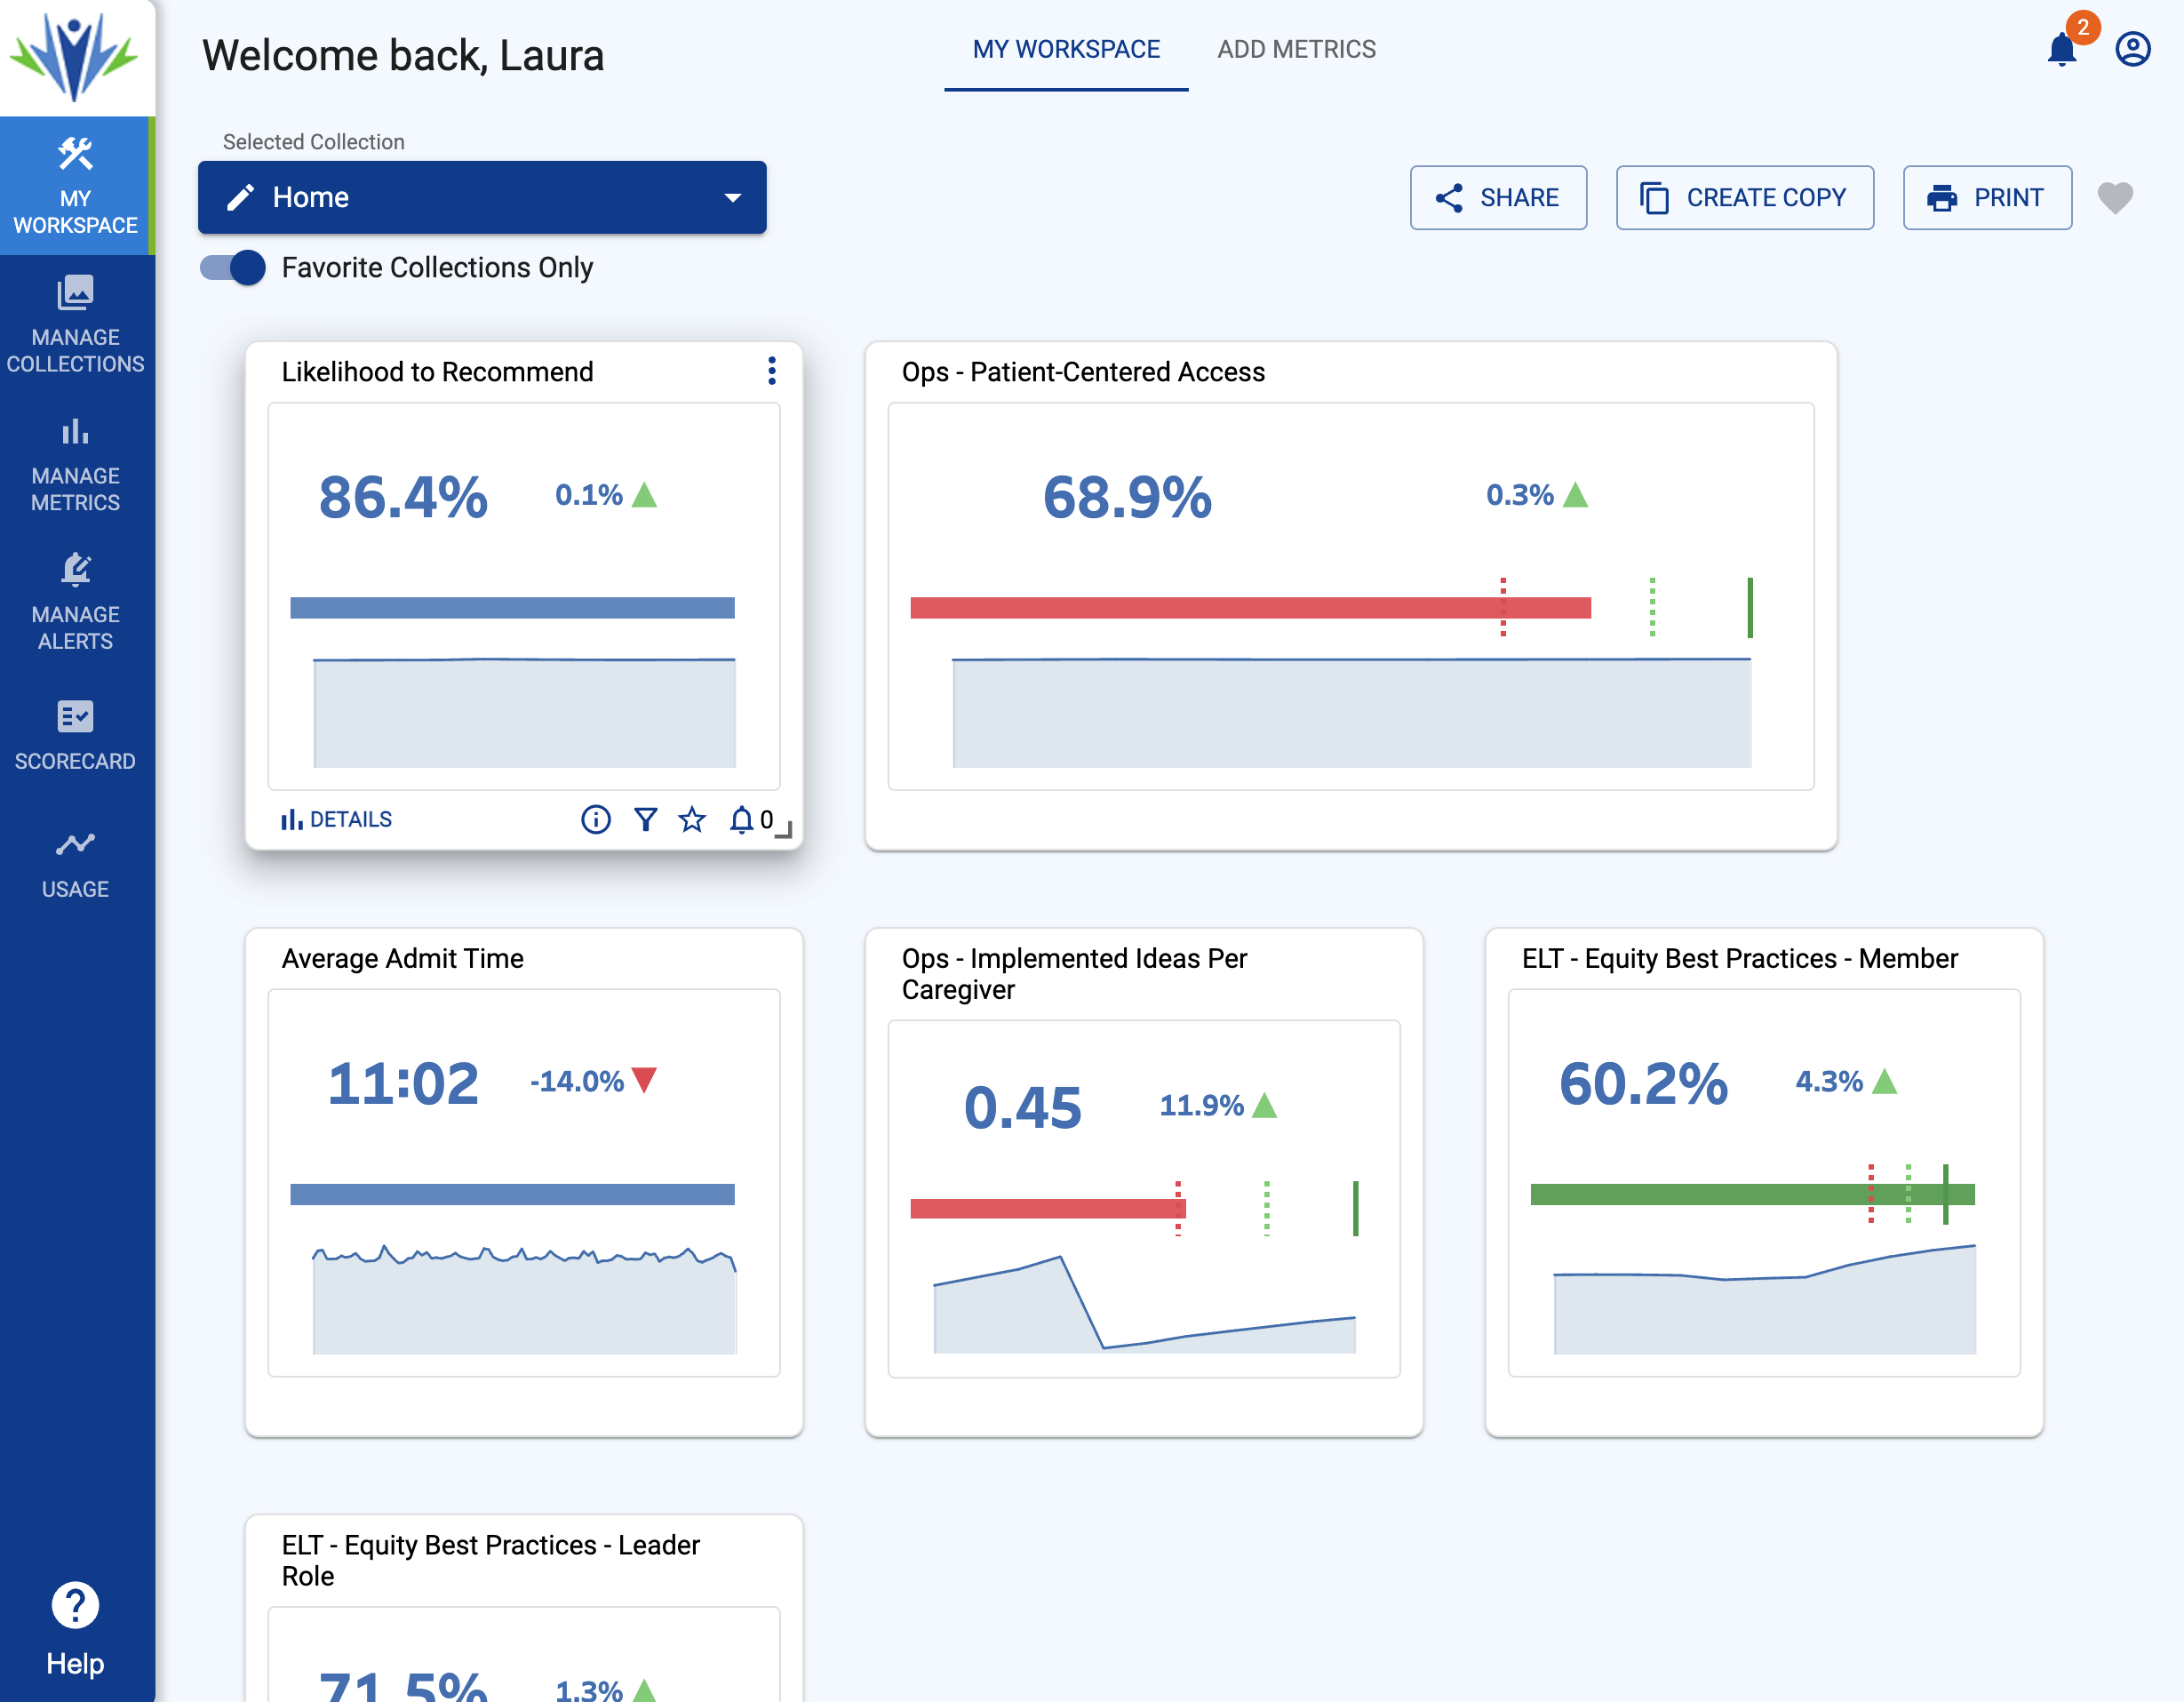Viewport: 2184px width, 1702px height.
Task: Switch to Add Metrics tab
Action: tap(1296, 49)
